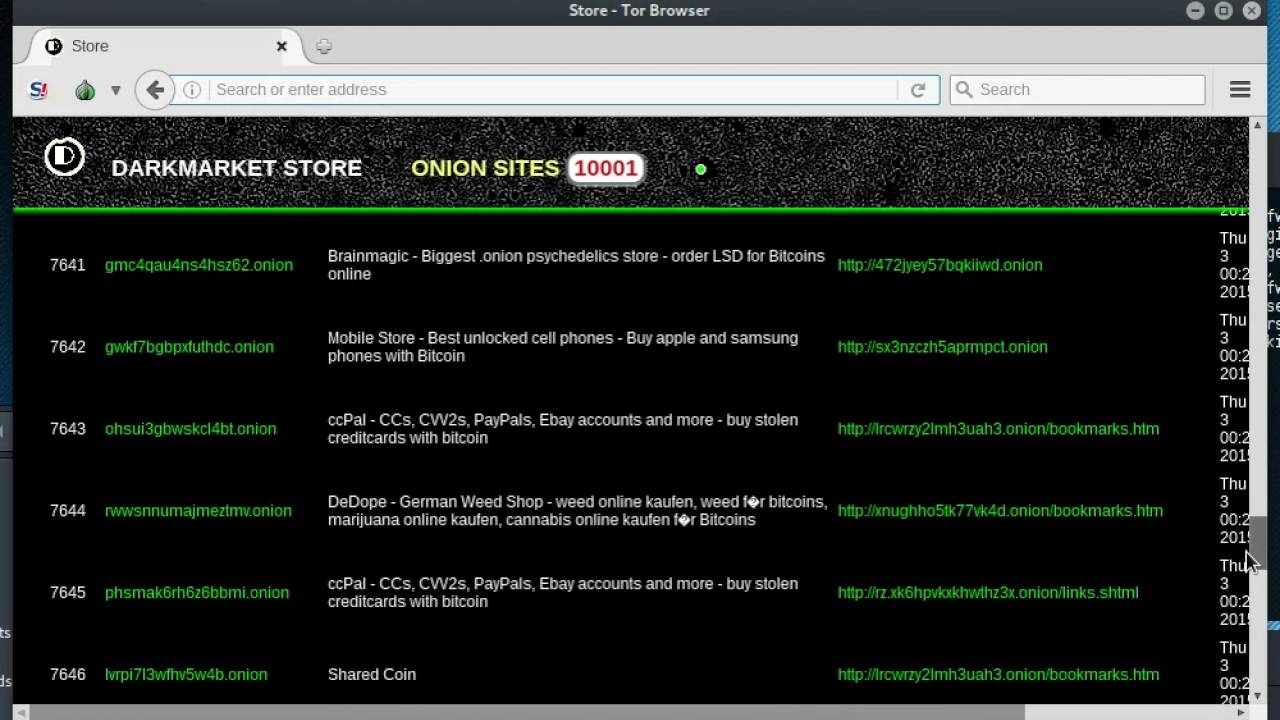Click the search magnifier icon

964,90
